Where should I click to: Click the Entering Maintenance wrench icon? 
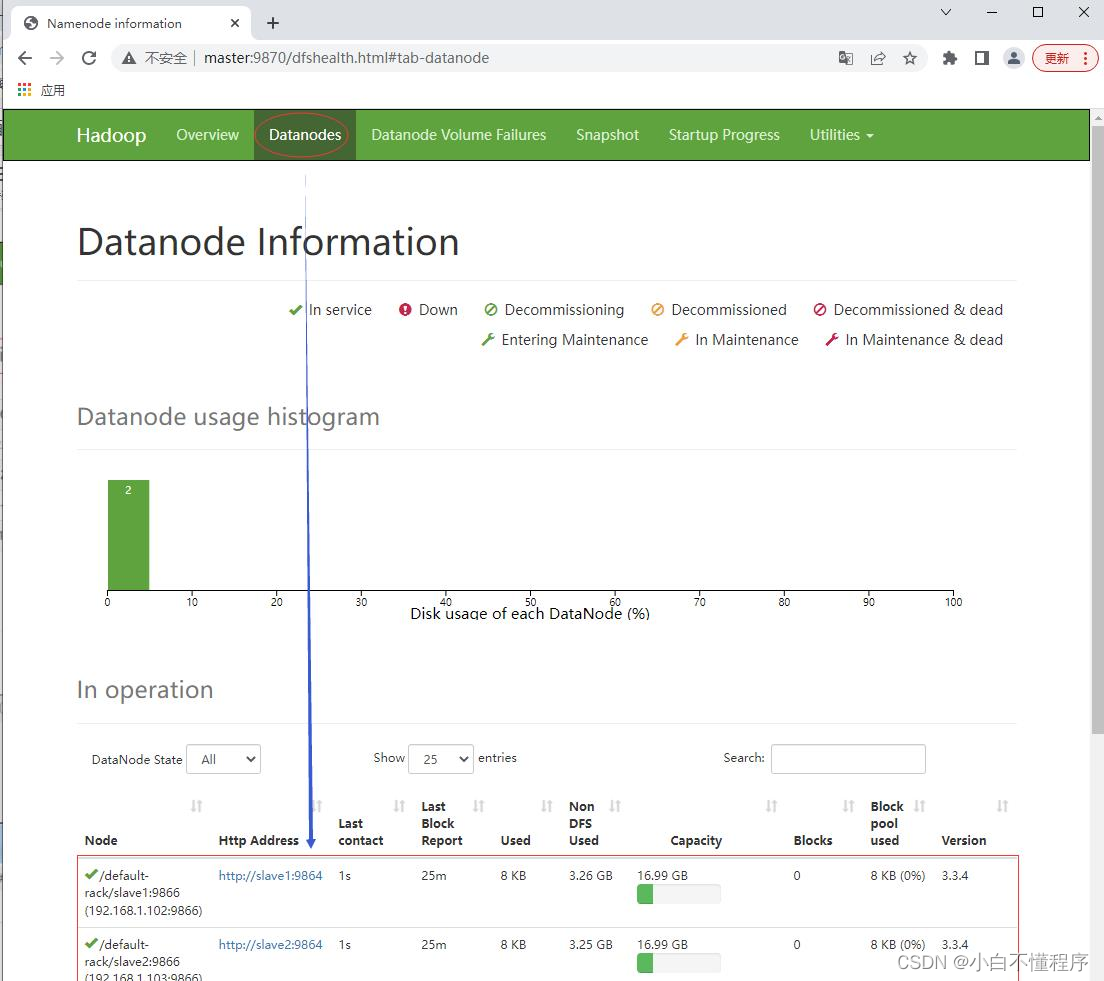487,339
